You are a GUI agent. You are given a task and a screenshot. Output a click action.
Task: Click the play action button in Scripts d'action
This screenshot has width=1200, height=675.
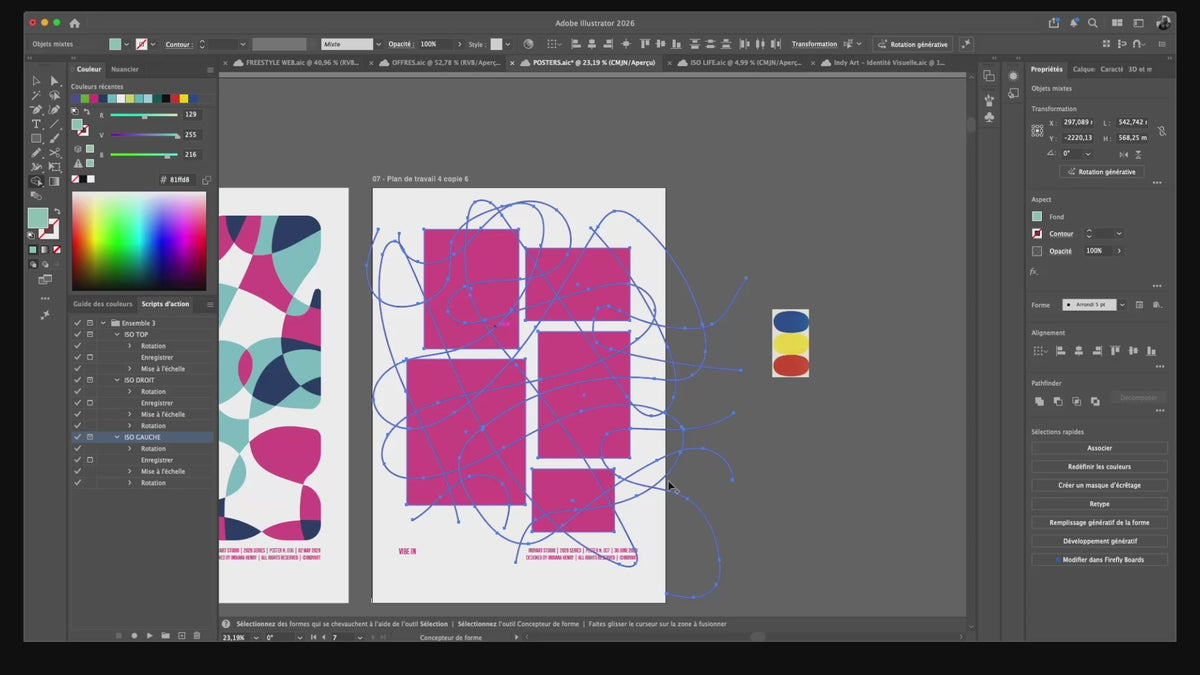coord(150,635)
